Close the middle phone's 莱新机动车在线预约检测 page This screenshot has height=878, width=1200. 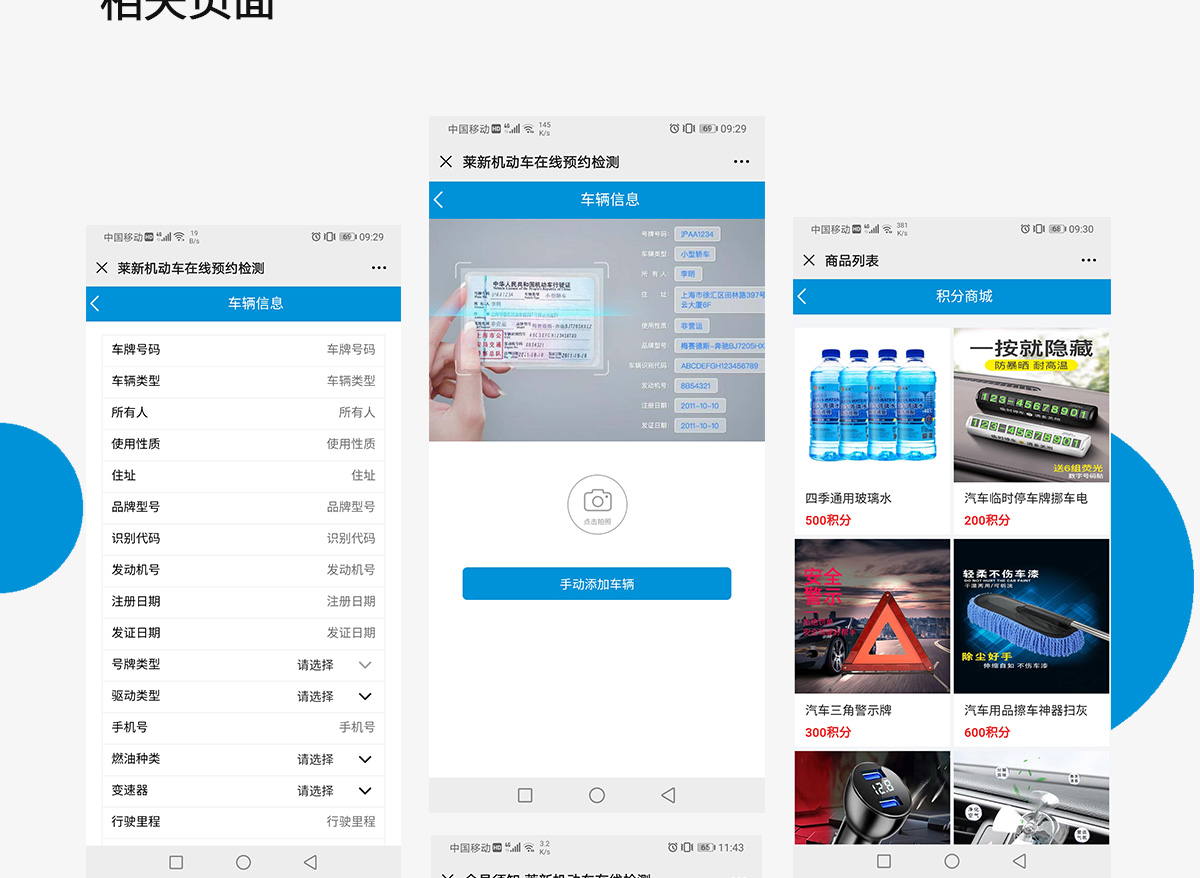coord(446,162)
